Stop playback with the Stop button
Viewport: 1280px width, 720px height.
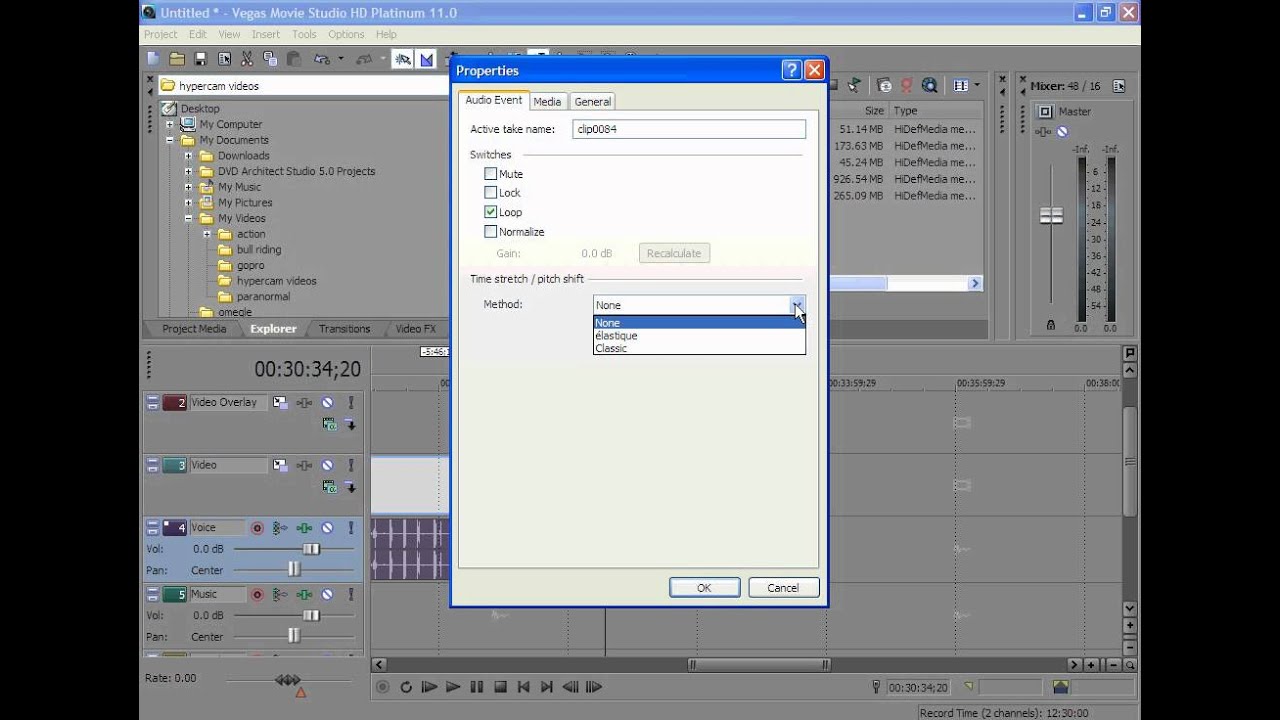[500, 687]
